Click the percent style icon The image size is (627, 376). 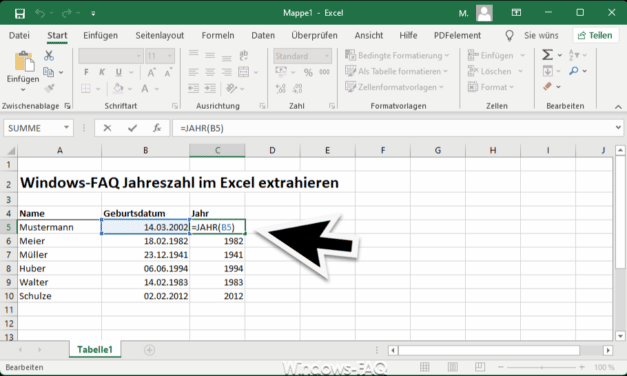click(308, 72)
